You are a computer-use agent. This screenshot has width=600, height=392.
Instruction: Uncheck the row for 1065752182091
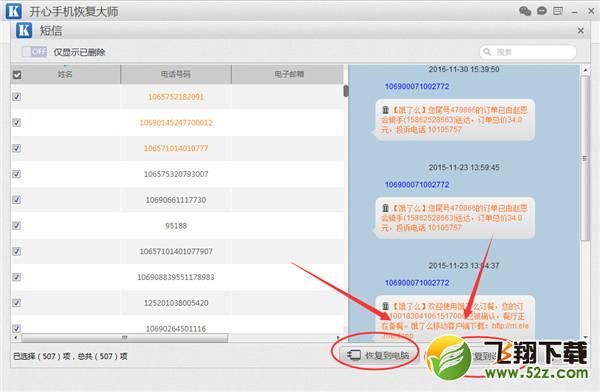(16, 97)
